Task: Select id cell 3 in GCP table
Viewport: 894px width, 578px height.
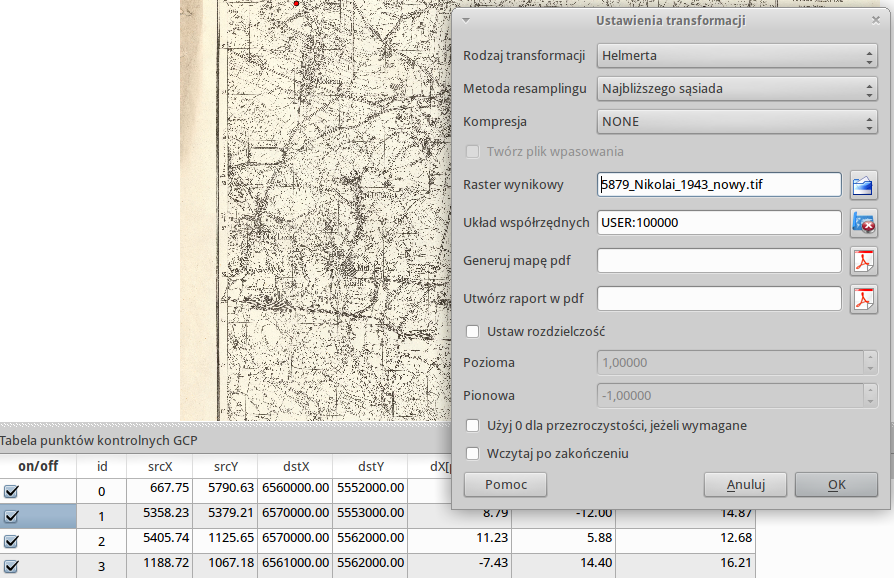Action: (x=101, y=566)
